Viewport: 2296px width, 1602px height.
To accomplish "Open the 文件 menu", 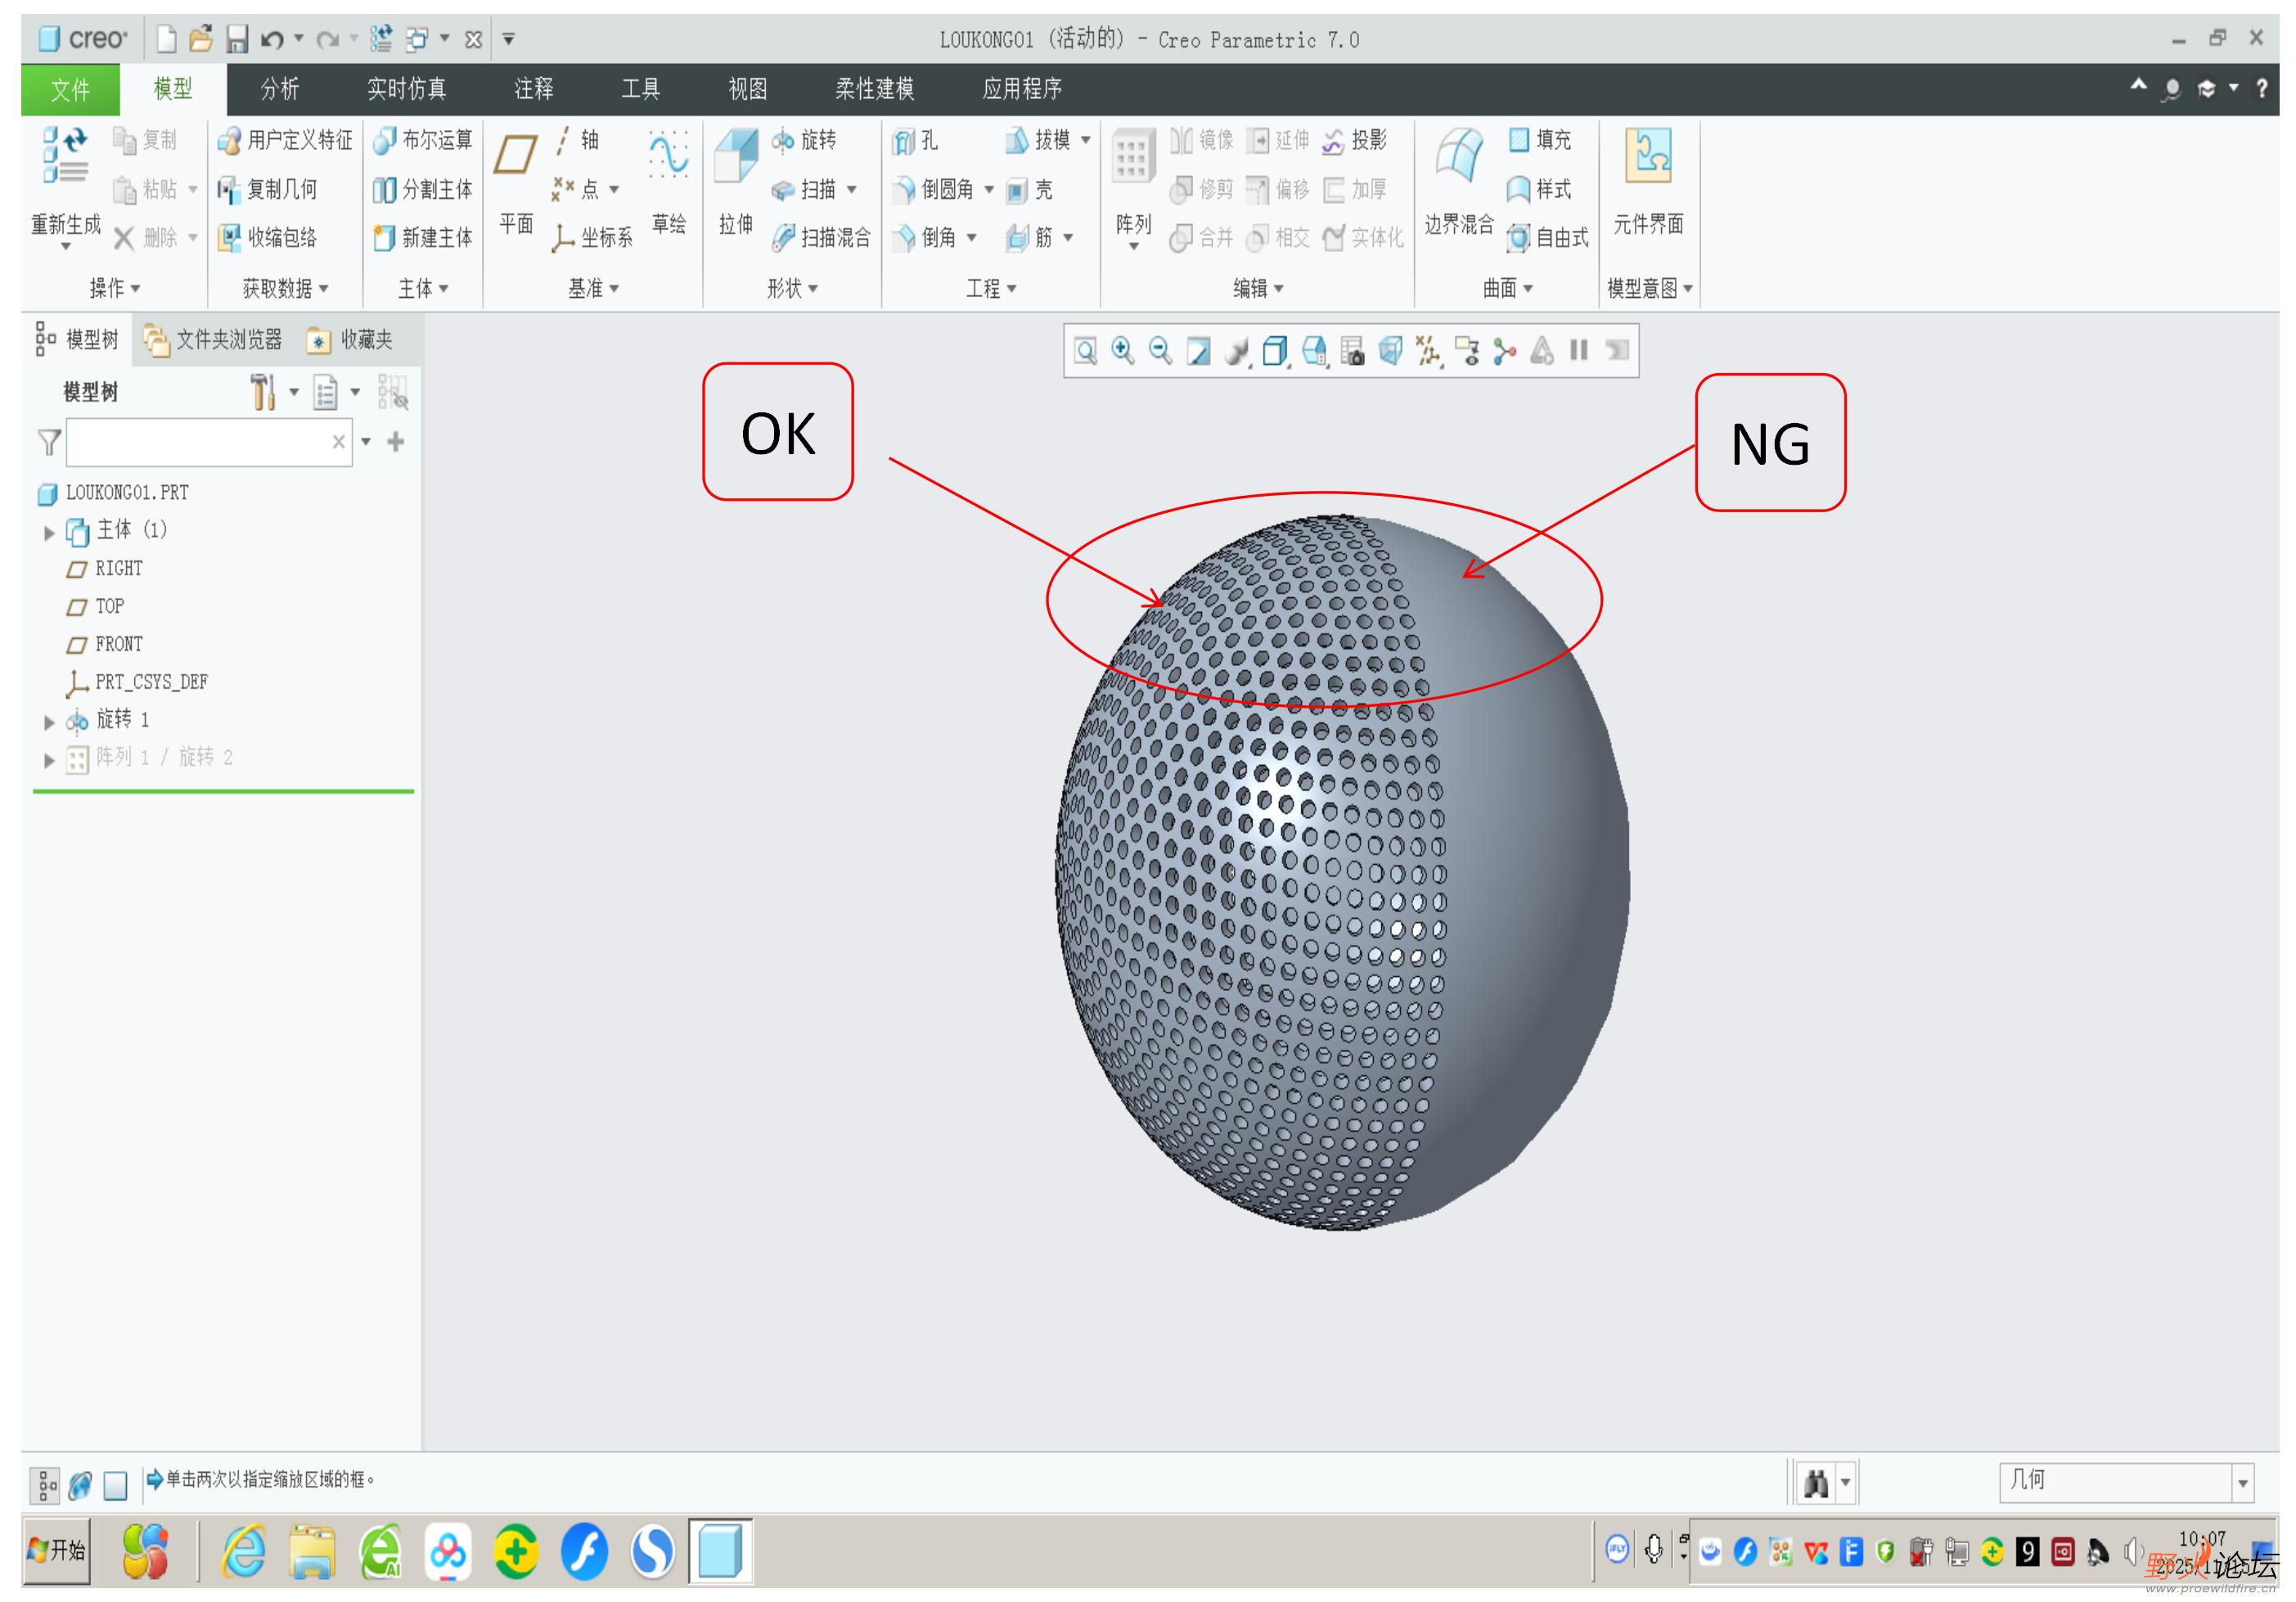I will (70, 90).
